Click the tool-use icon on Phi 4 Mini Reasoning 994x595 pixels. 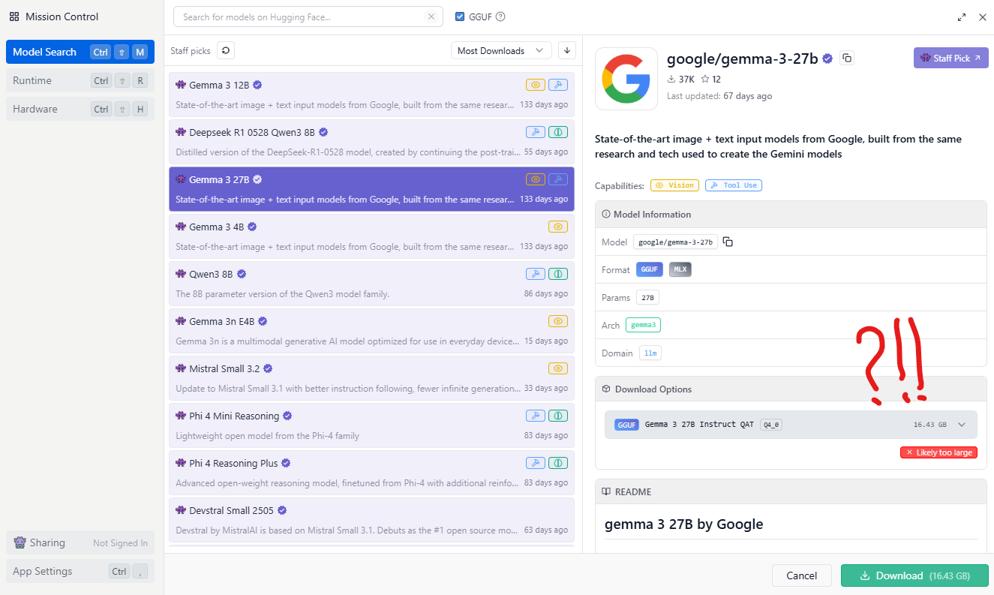(x=535, y=416)
